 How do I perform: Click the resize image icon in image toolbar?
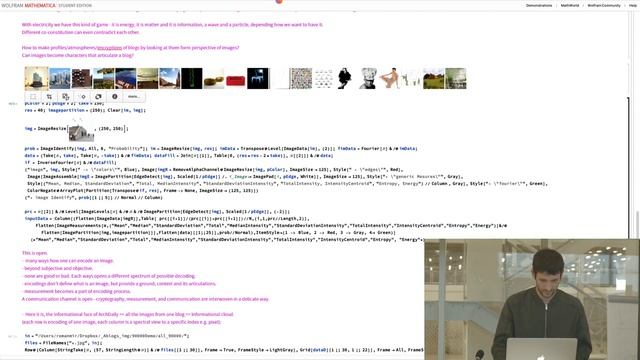(66, 97)
